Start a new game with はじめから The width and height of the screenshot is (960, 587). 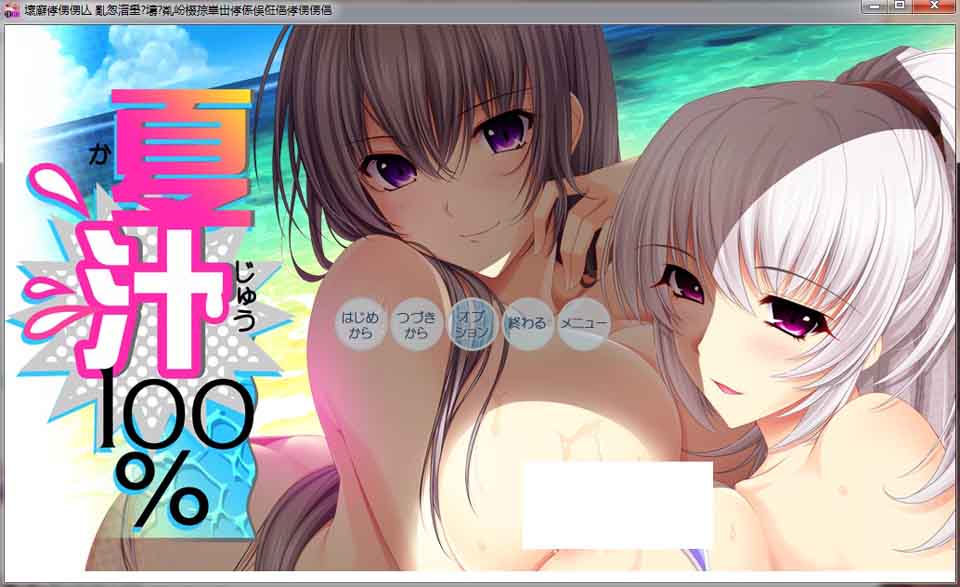coord(361,324)
